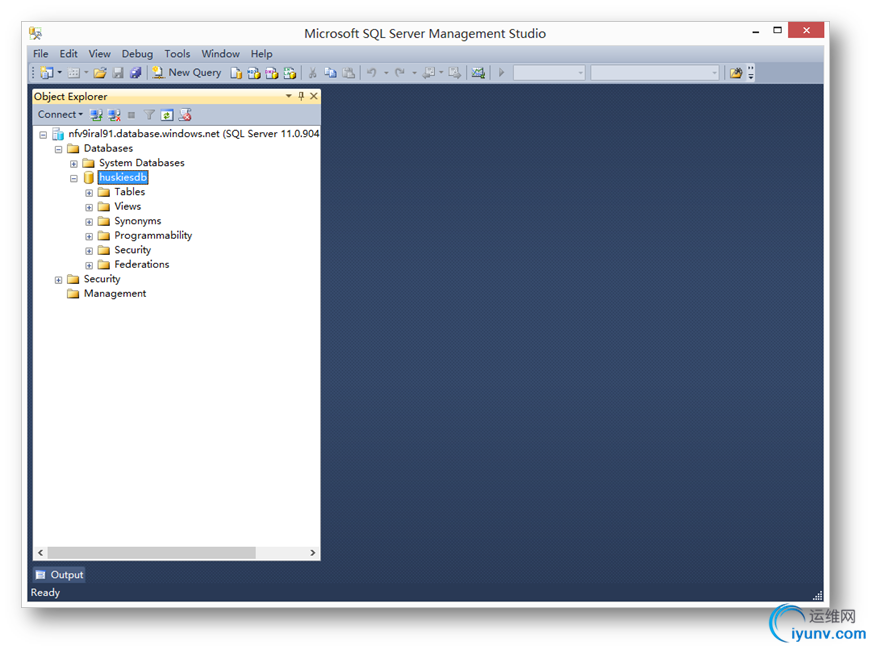Expand the Programmability folder
The height and width of the screenshot is (650, 872).
[x=89, y=236]
